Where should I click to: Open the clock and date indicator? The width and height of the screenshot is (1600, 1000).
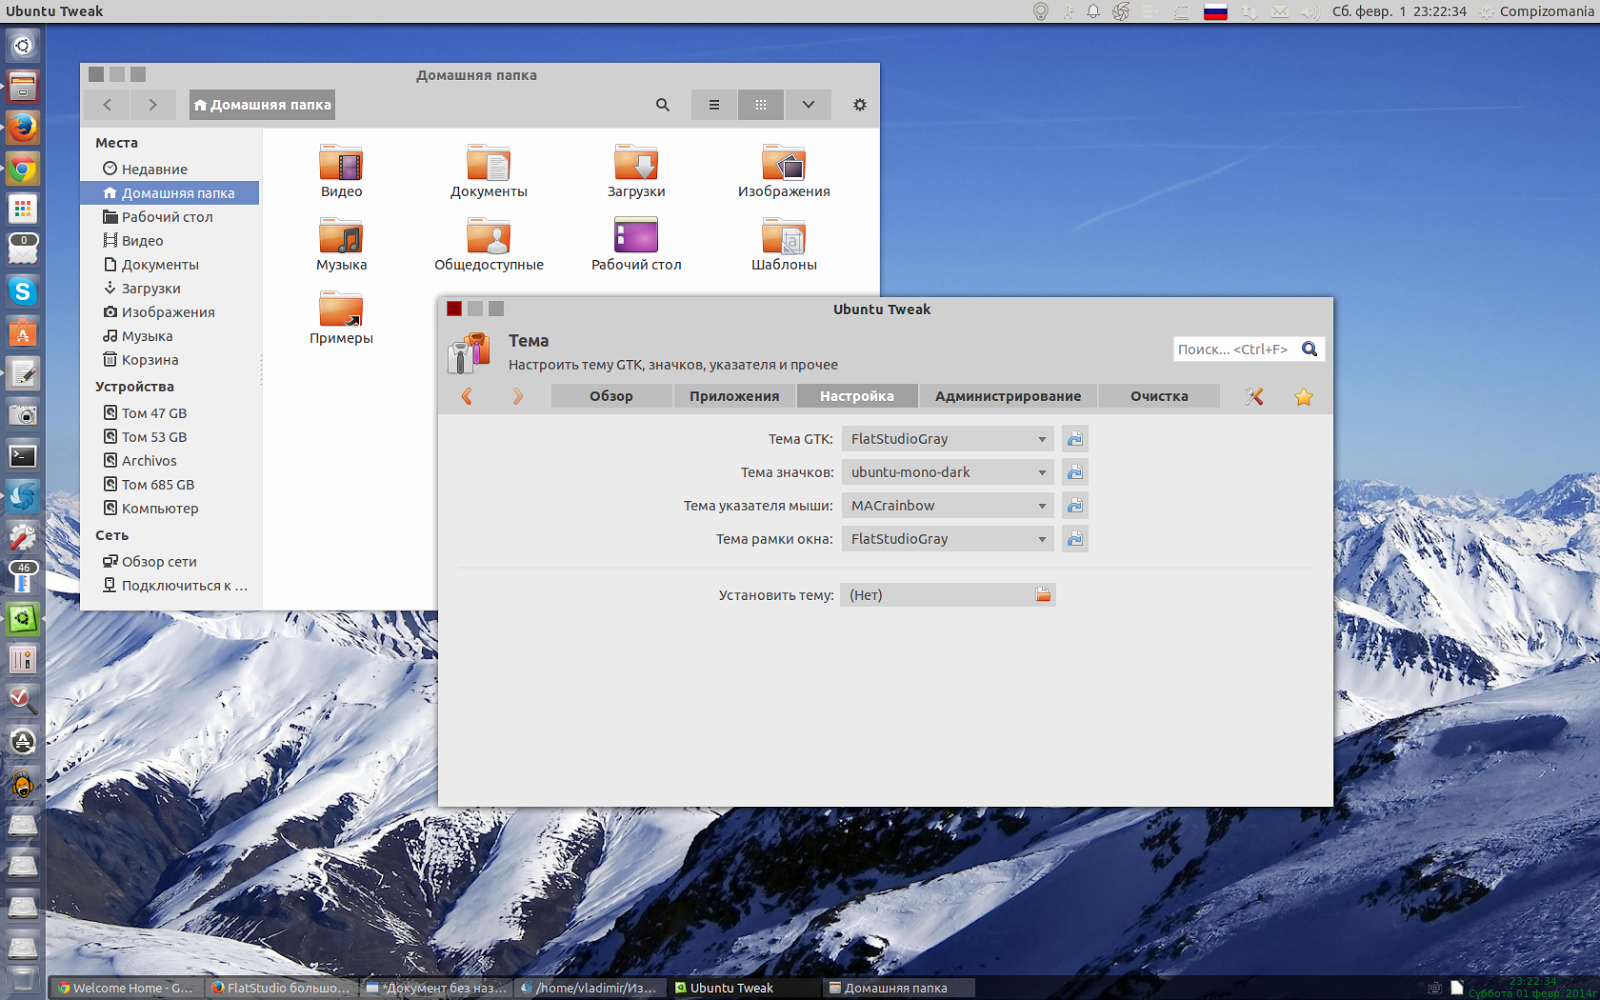1399,12
